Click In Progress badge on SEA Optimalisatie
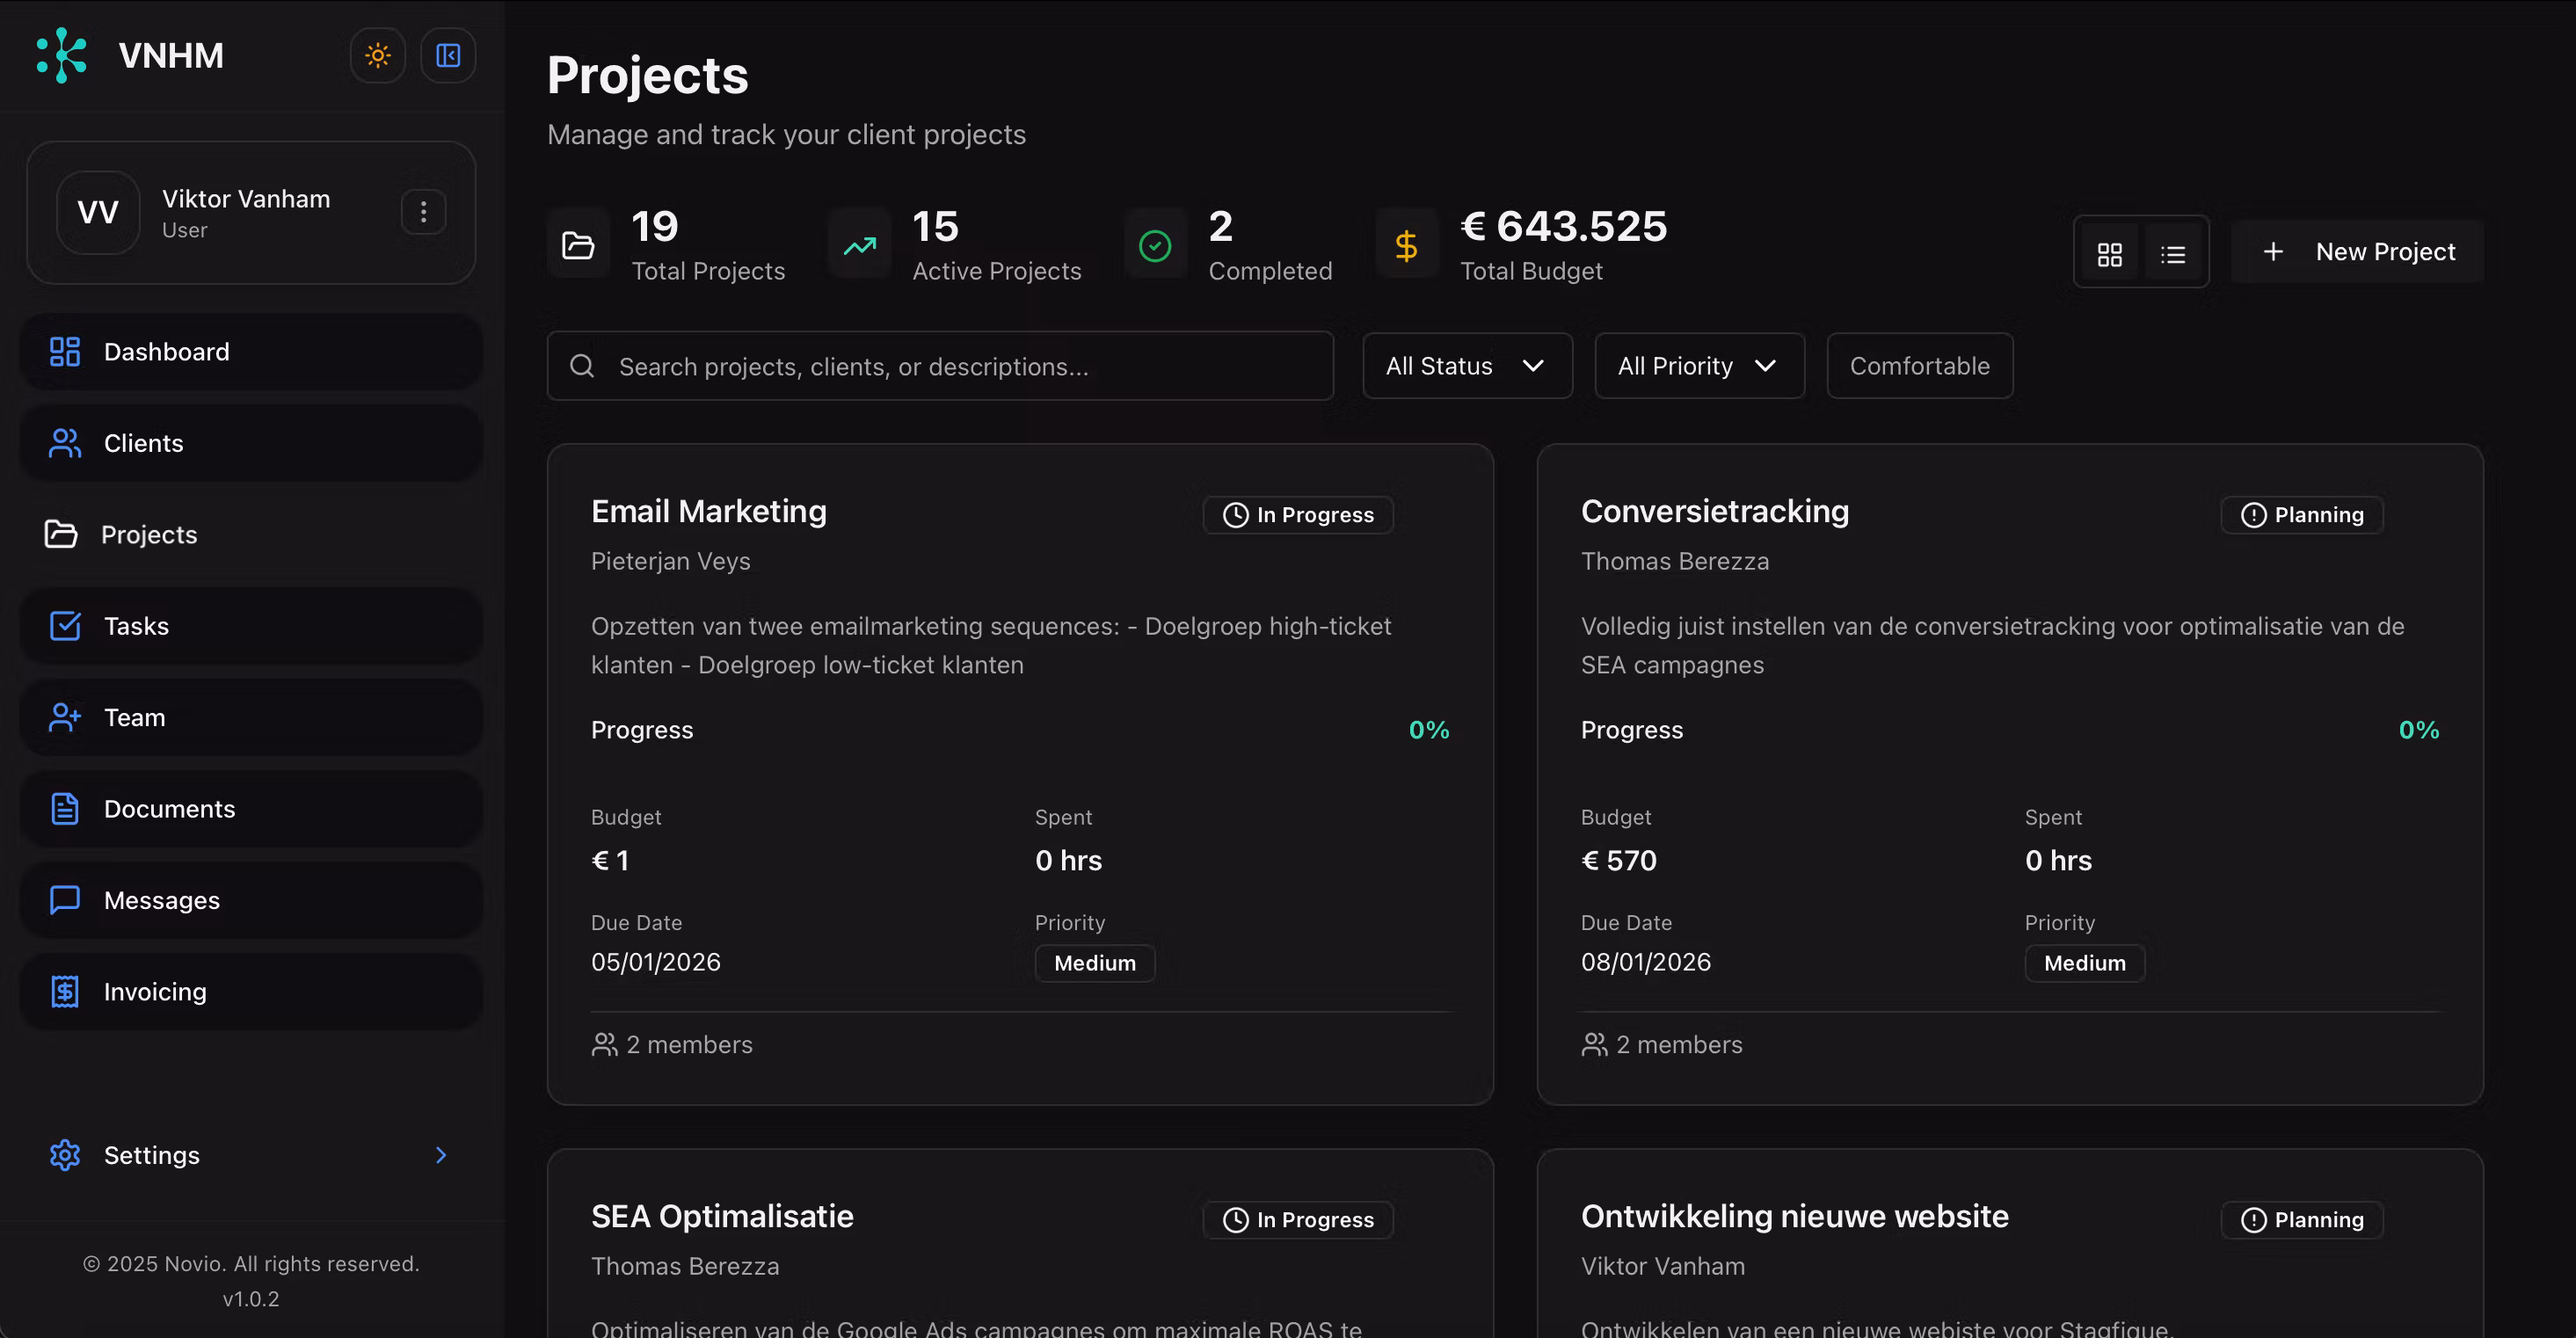Image resolution: width=2576 pixels, height=1338 pixels. click(x=1298, y=1220)
